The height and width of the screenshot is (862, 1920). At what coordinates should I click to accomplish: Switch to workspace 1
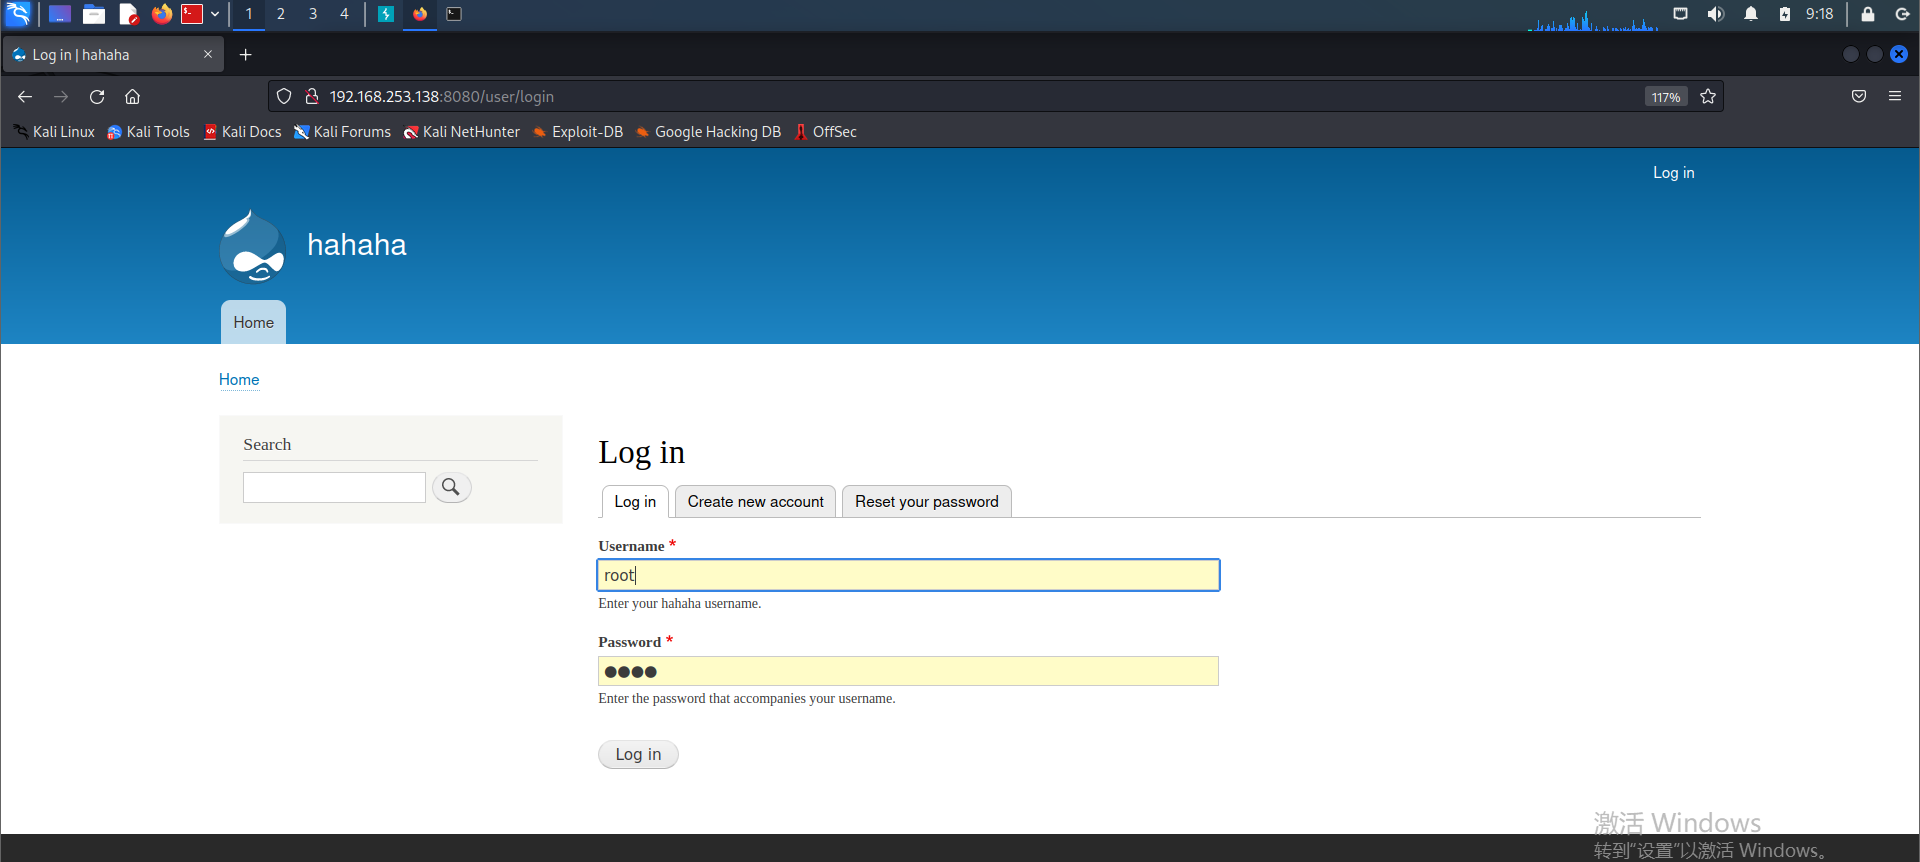[x=249, y=14]
